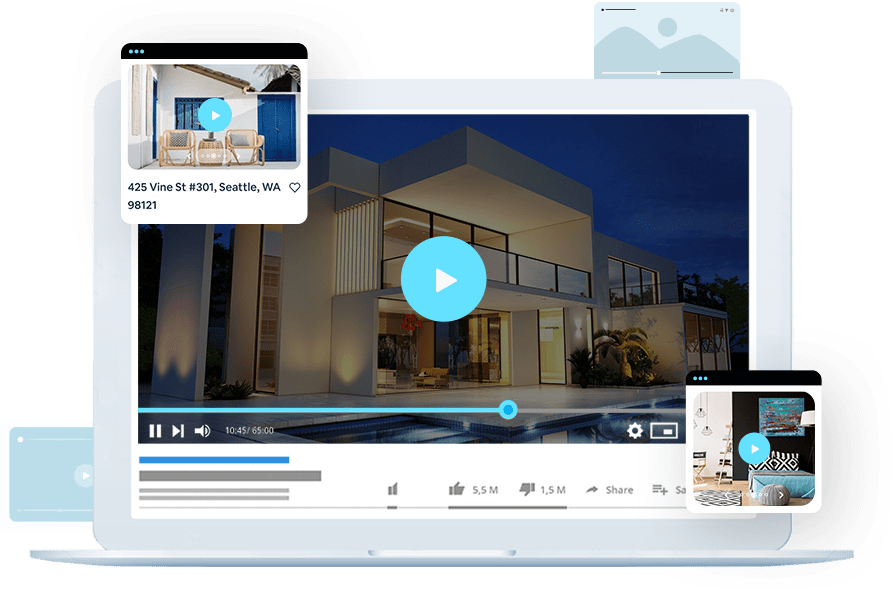The image size is (892, 590).
Task: Favorite the 425 Vine St listing heart
Action: coord(295,187)
